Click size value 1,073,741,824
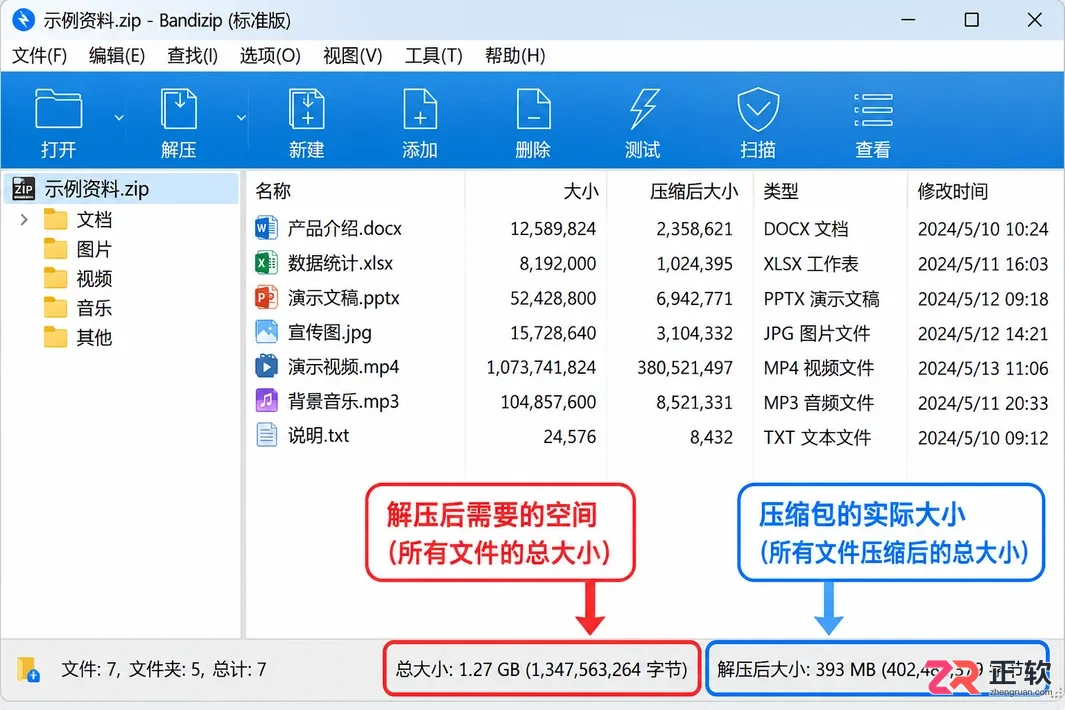1065x710 pixels. 541,368
